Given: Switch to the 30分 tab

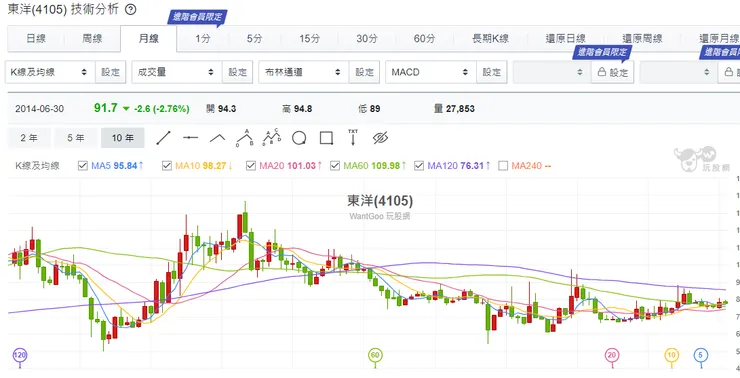Looking at the screenshot, I should (x=367, y=39).
